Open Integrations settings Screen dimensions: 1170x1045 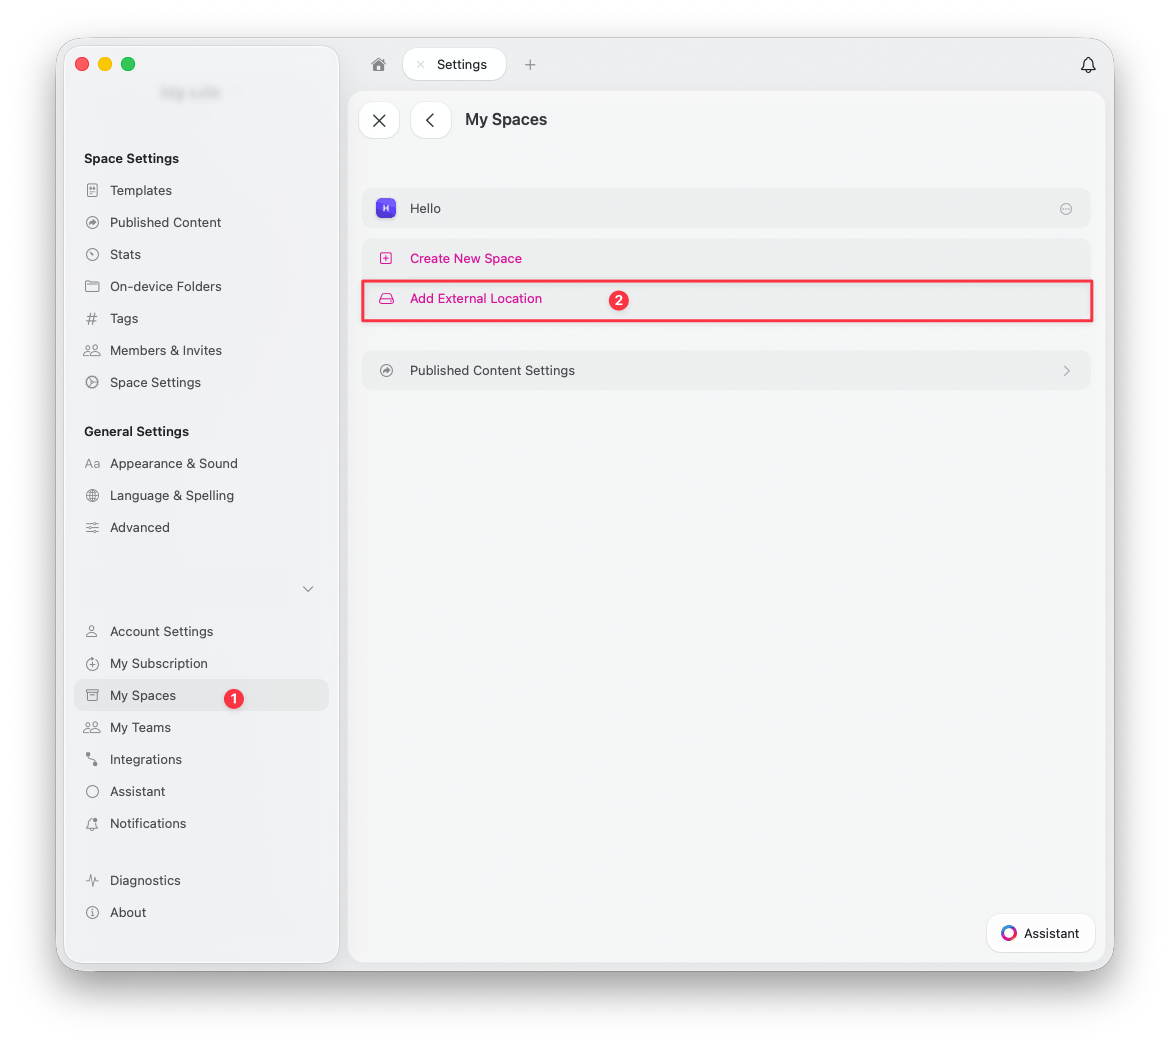coord(146,760)
